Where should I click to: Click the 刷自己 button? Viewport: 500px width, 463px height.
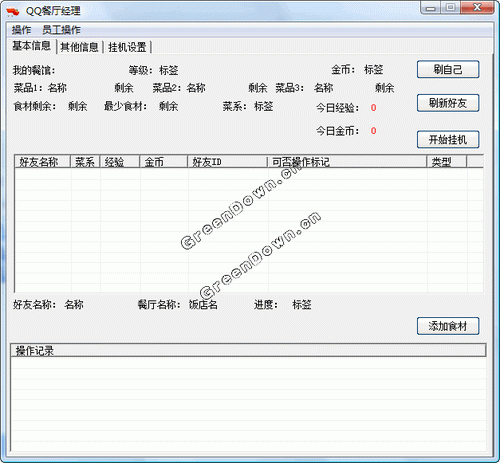(x=448, y=69)
